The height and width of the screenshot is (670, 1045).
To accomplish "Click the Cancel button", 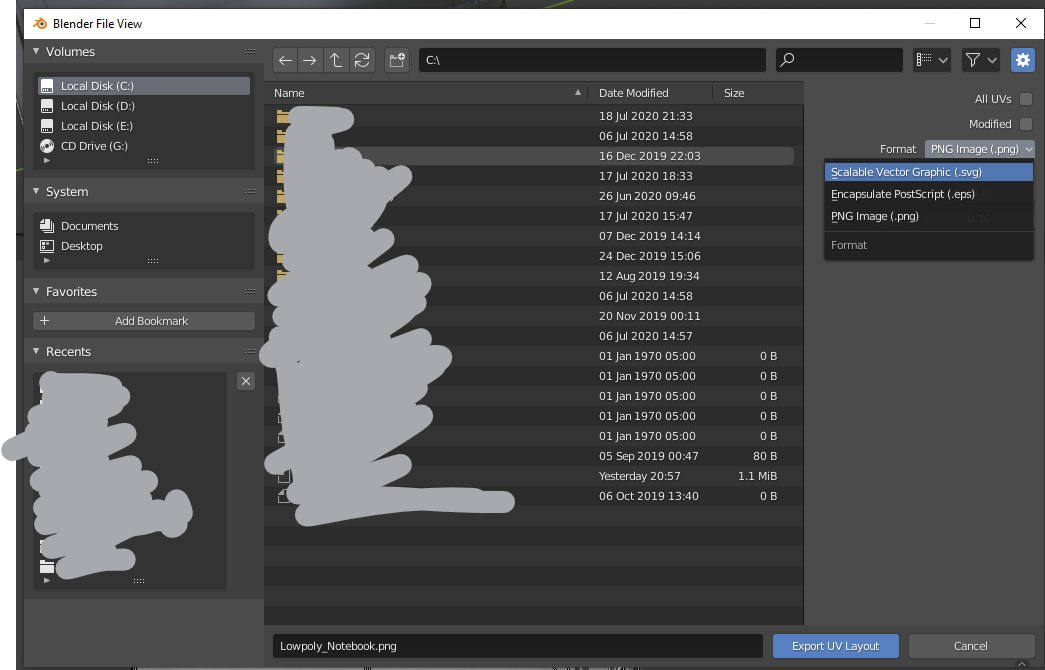I will pos(970,646).
